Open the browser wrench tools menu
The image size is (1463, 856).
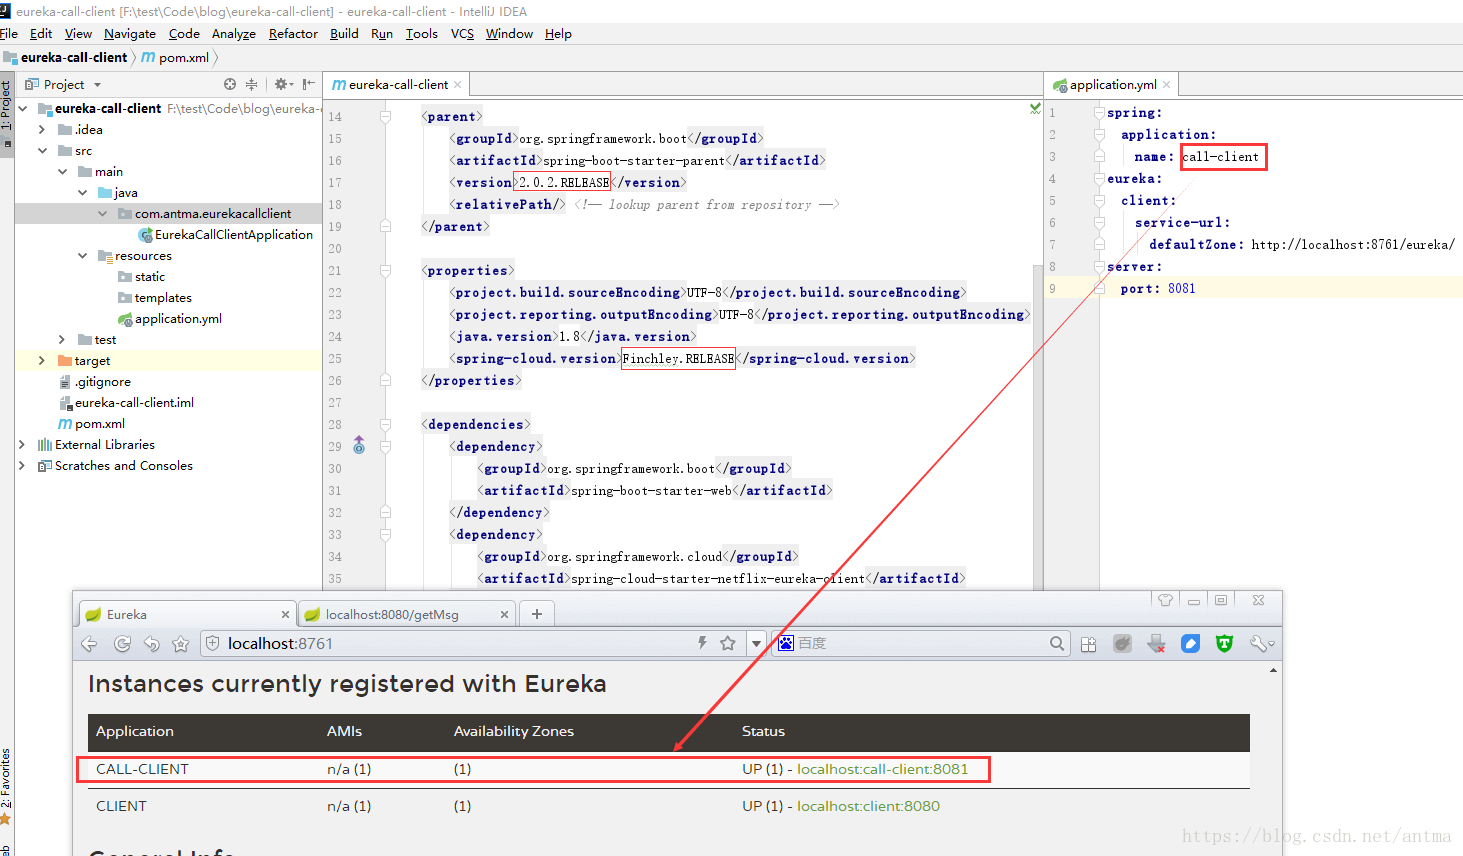coord(1261,644)
